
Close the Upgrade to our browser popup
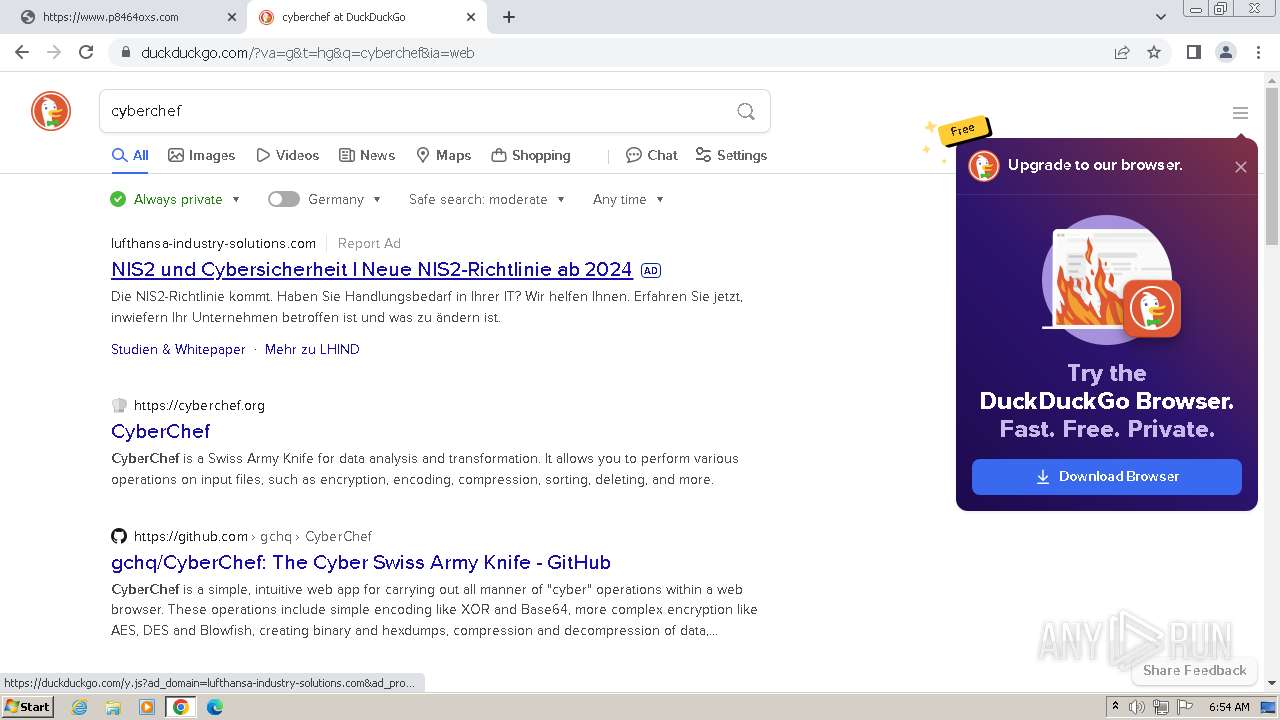point(1240,167)
